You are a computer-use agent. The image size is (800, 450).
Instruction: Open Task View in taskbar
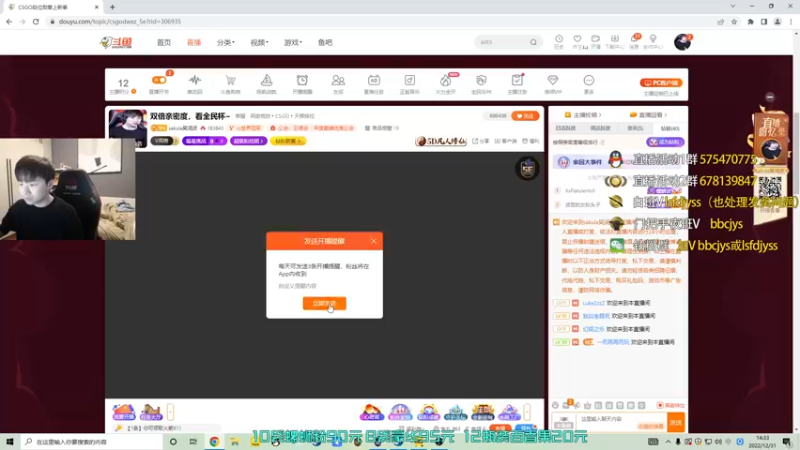(x=193, y=441)
